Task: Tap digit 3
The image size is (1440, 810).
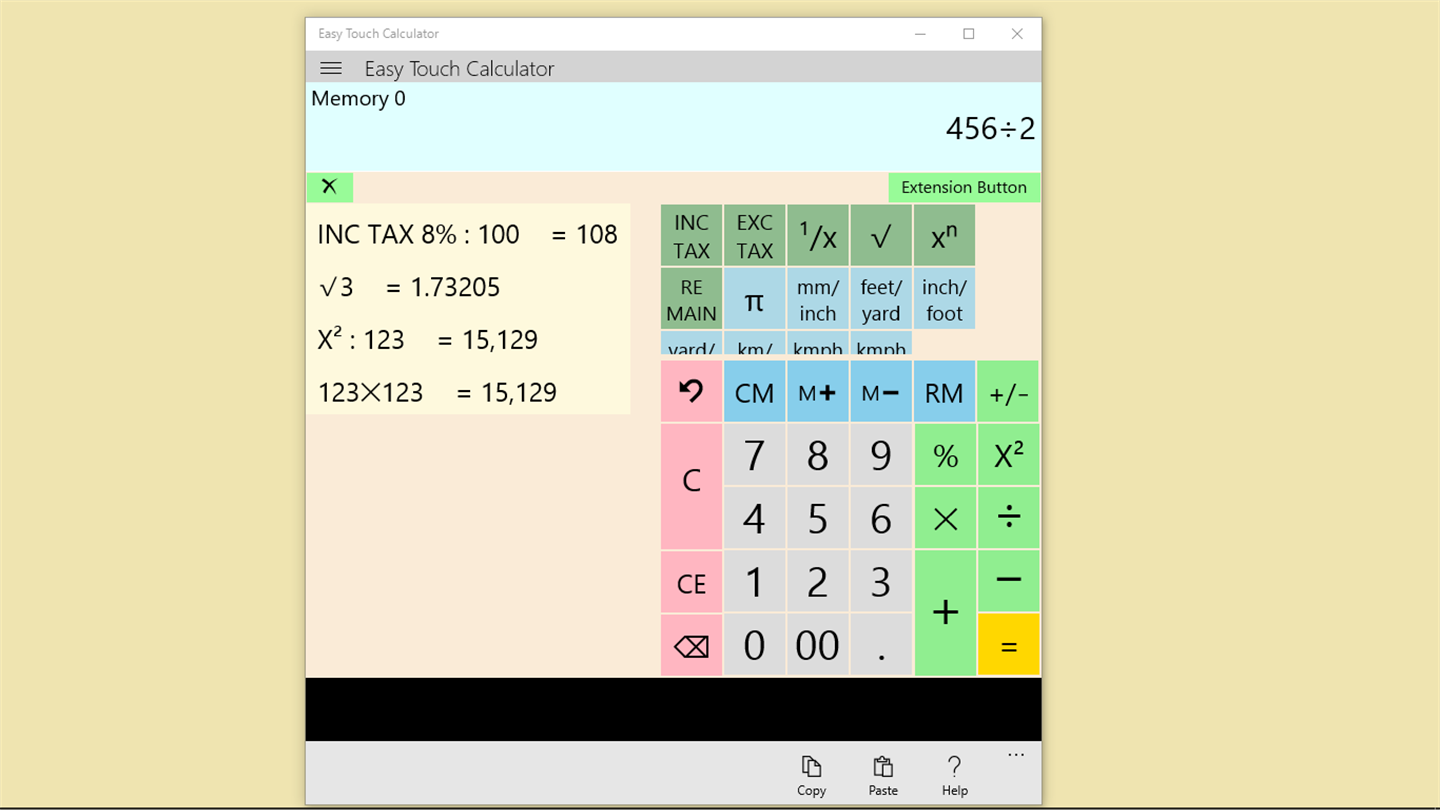Action: click(881, 581)
